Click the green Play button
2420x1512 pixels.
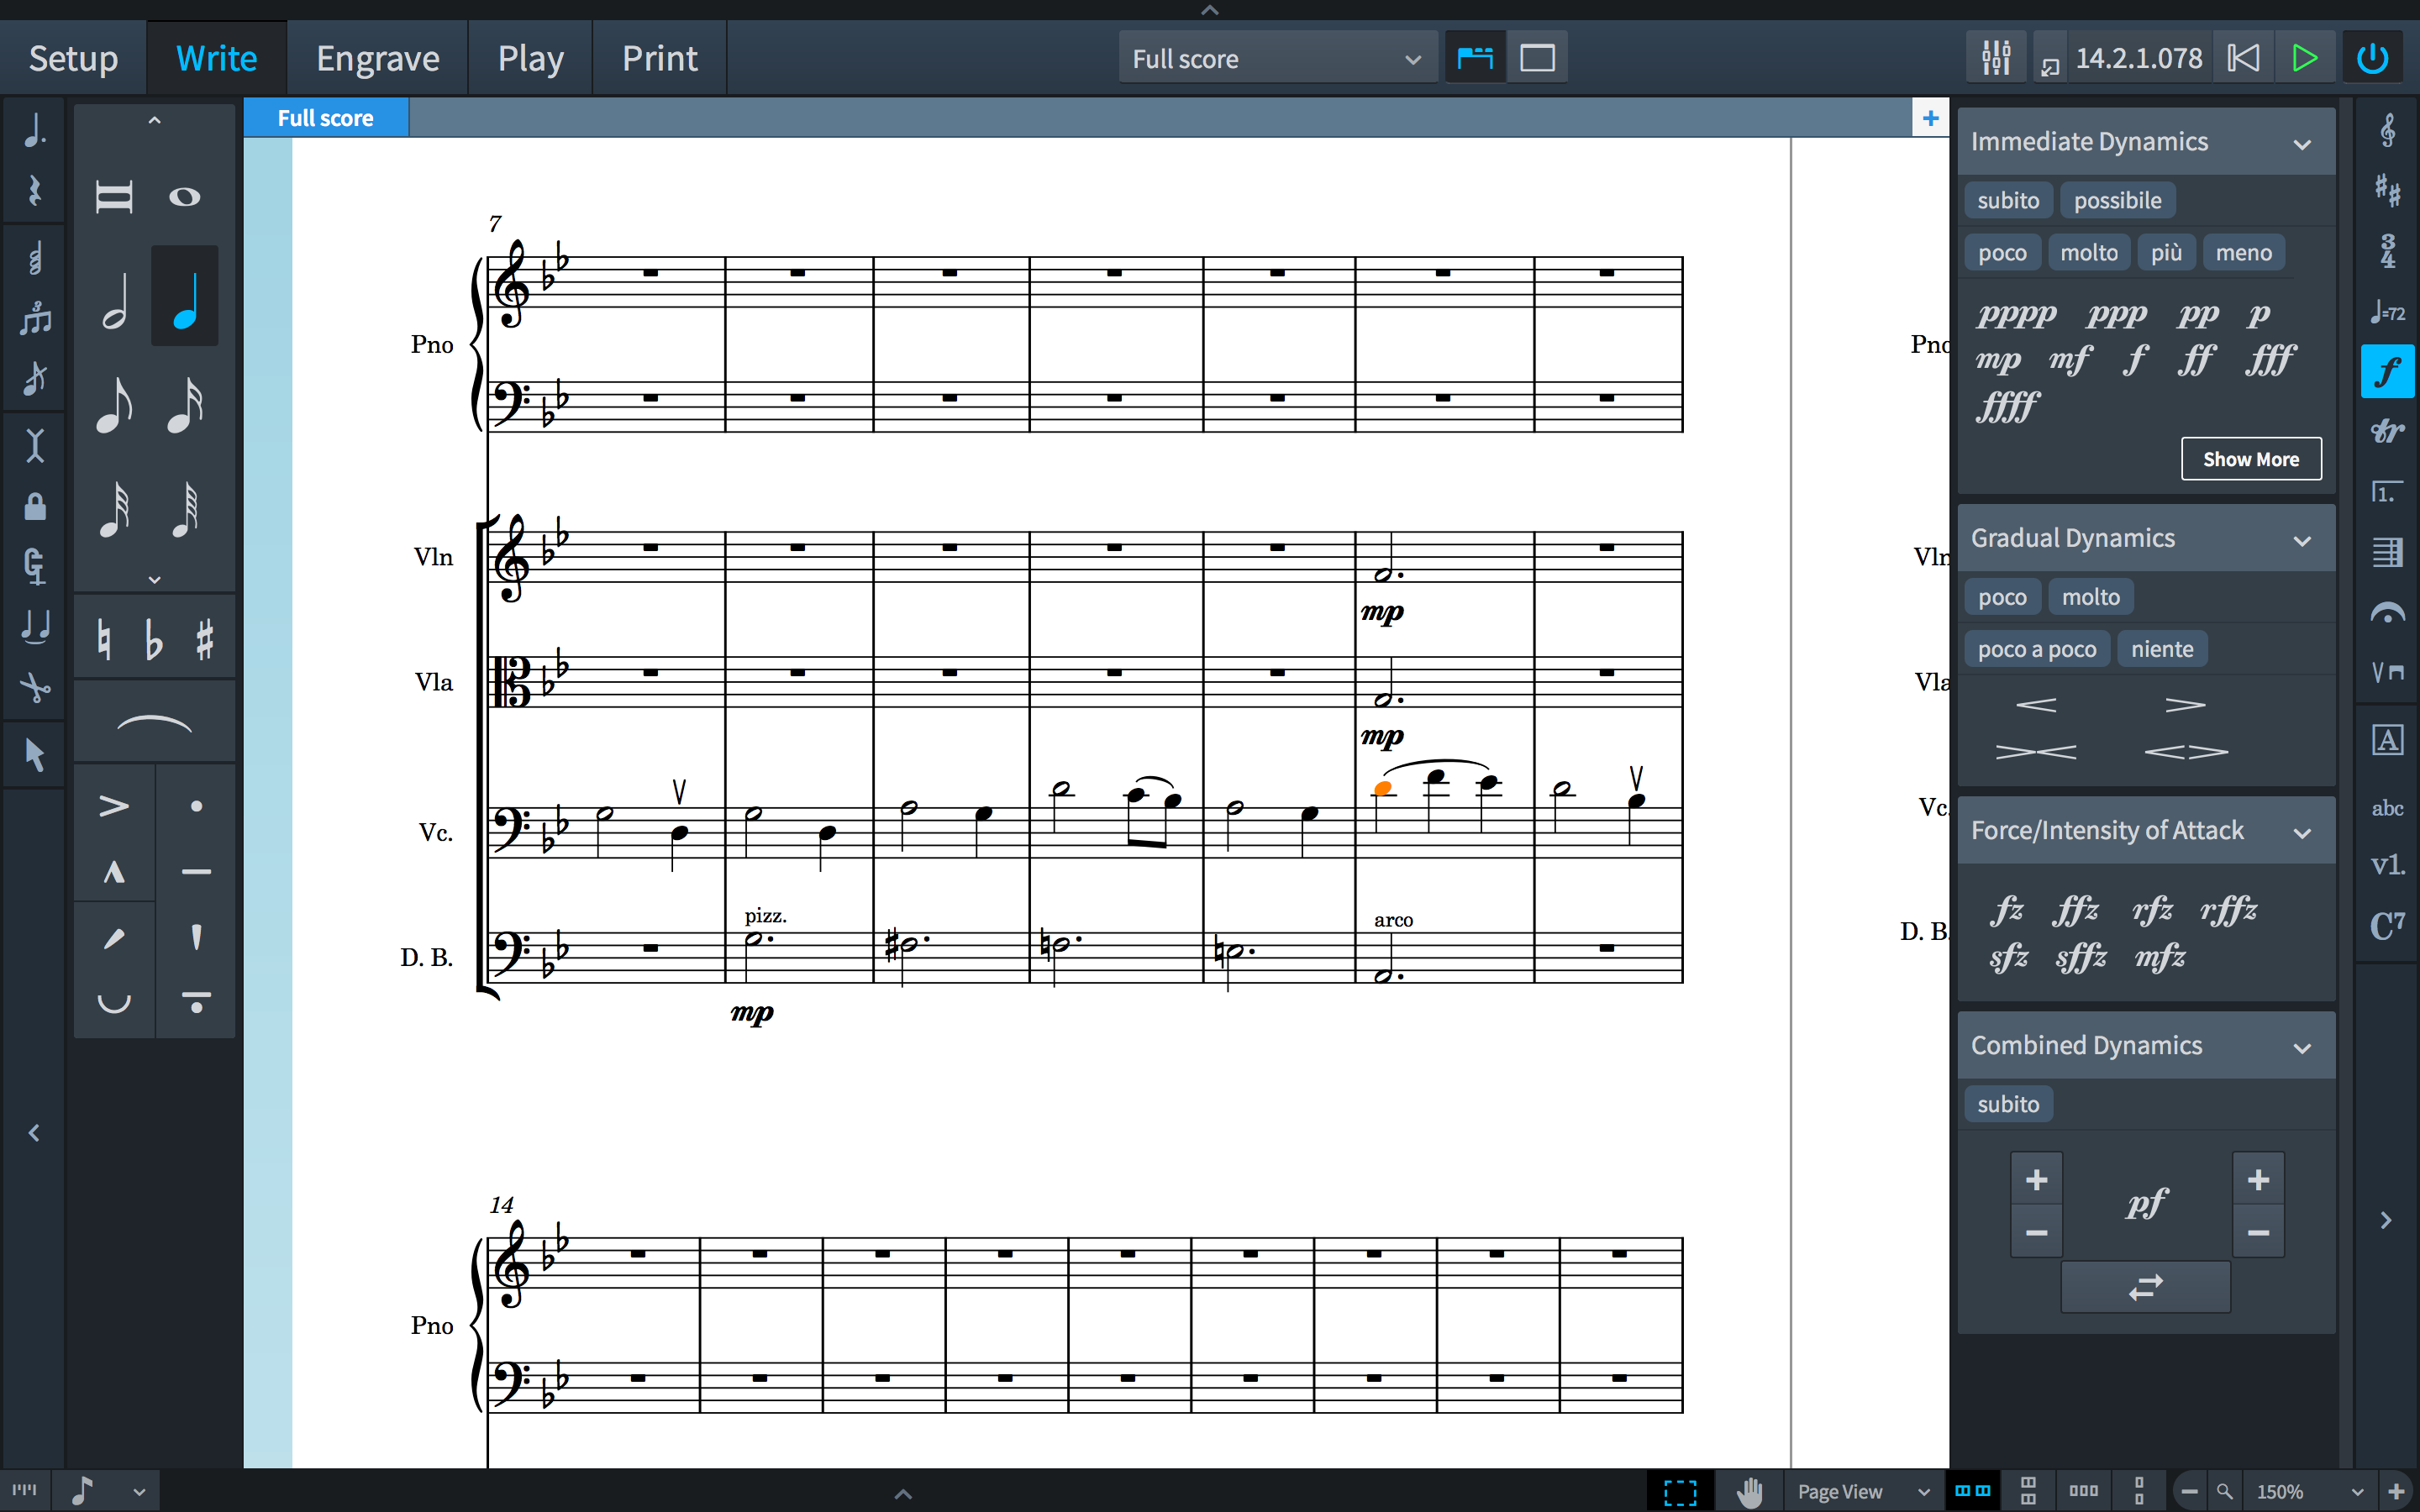coord(2304,58)
